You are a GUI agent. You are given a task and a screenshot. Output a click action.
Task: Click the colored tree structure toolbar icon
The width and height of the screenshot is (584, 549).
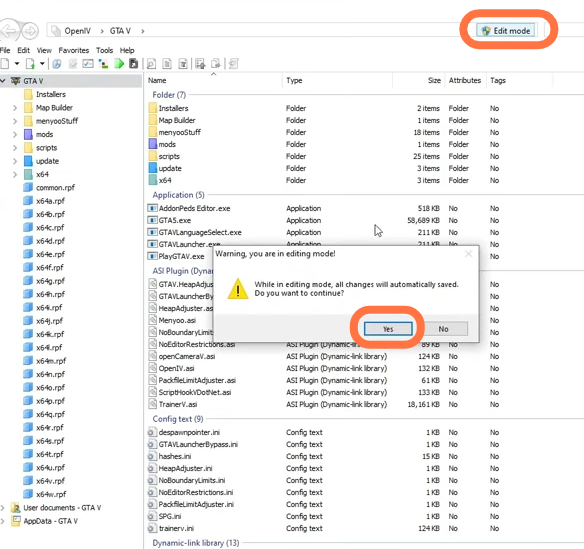tap(103, 64)
